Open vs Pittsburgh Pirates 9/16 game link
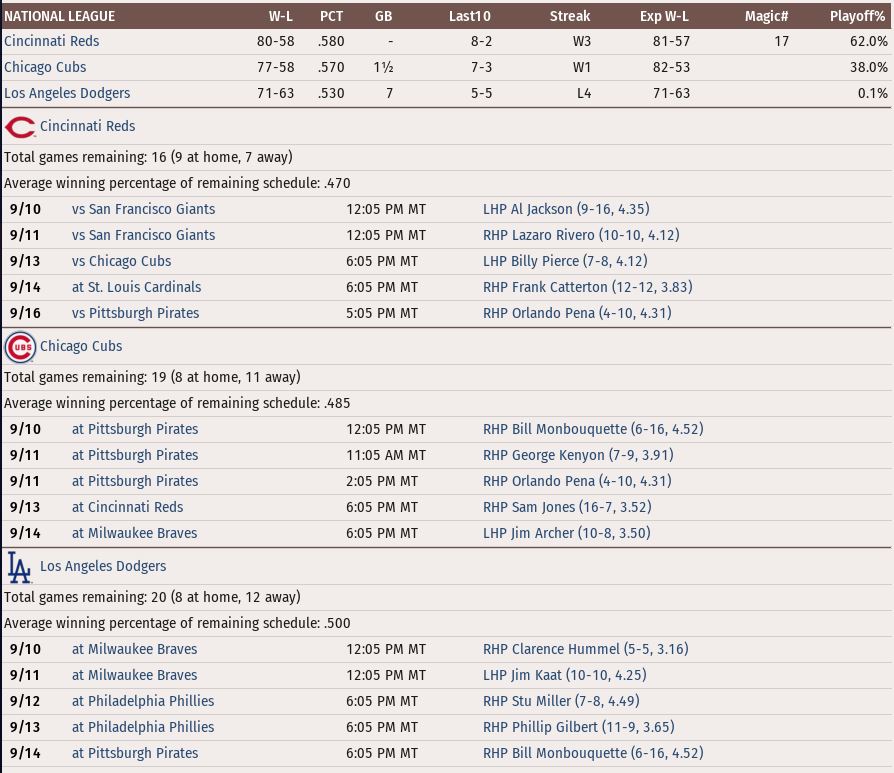The width and height of the screenshot is (894, 773). 136,313
